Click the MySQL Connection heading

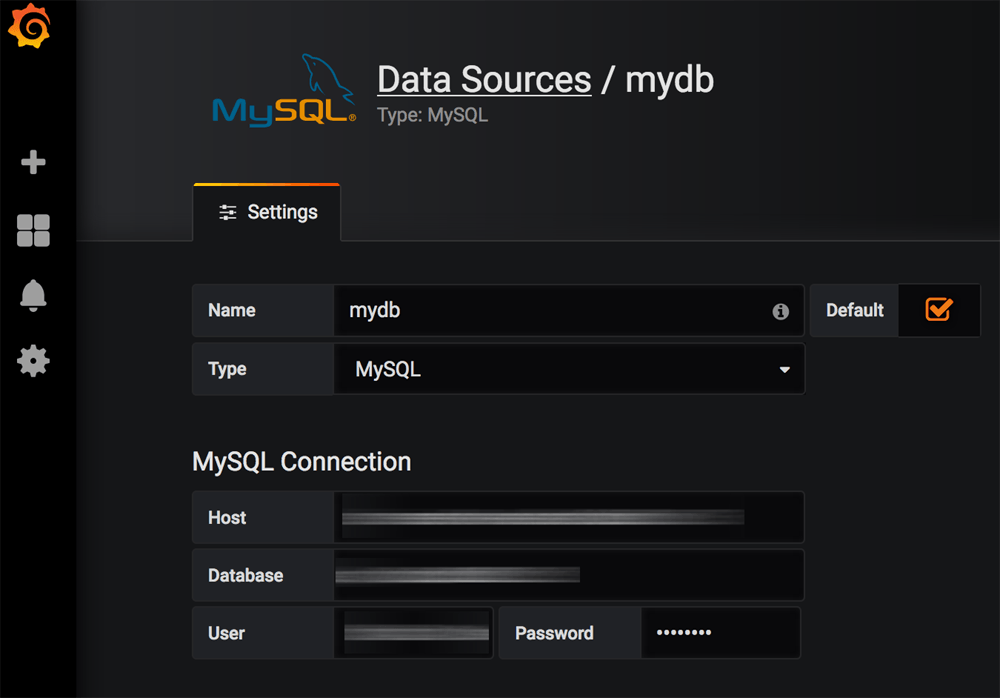pyautogui.click(x=302, y=462)
